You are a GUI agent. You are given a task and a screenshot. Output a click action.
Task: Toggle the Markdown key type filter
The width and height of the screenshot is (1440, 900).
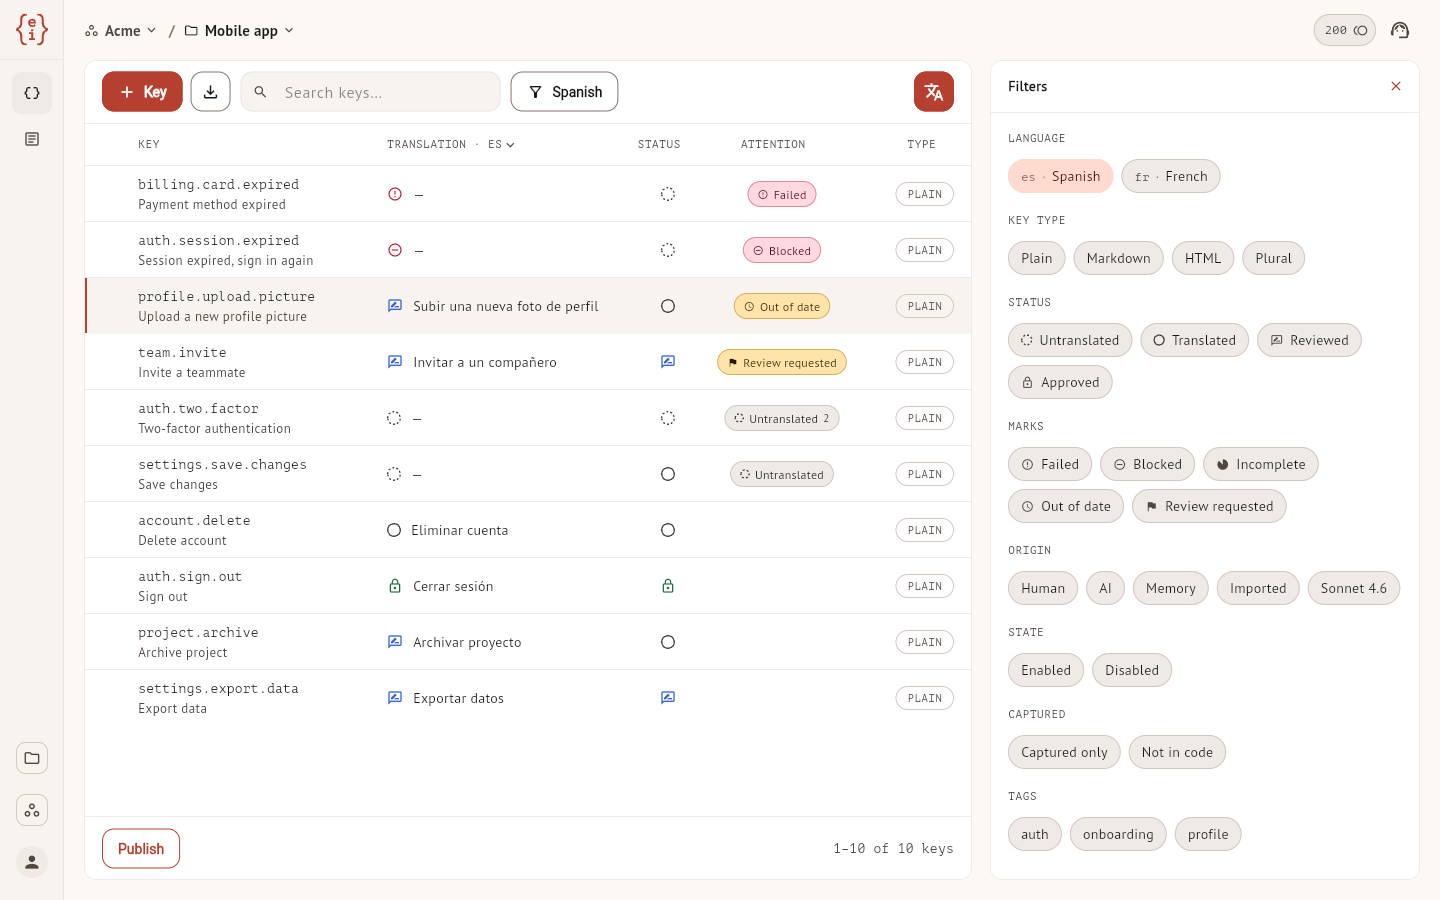point(1119,259)
